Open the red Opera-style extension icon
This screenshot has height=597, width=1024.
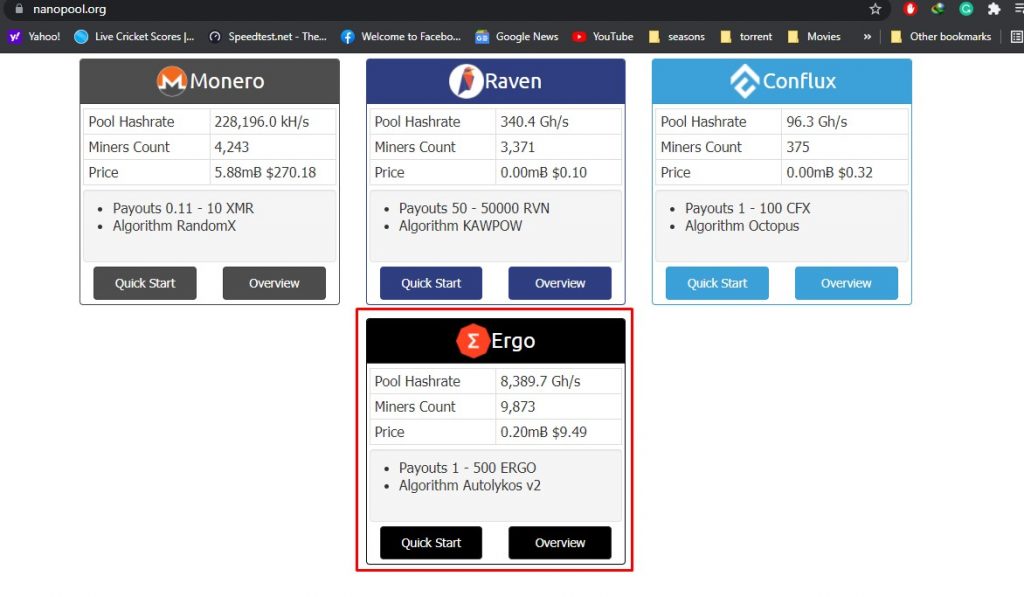[x=910, y=8]
